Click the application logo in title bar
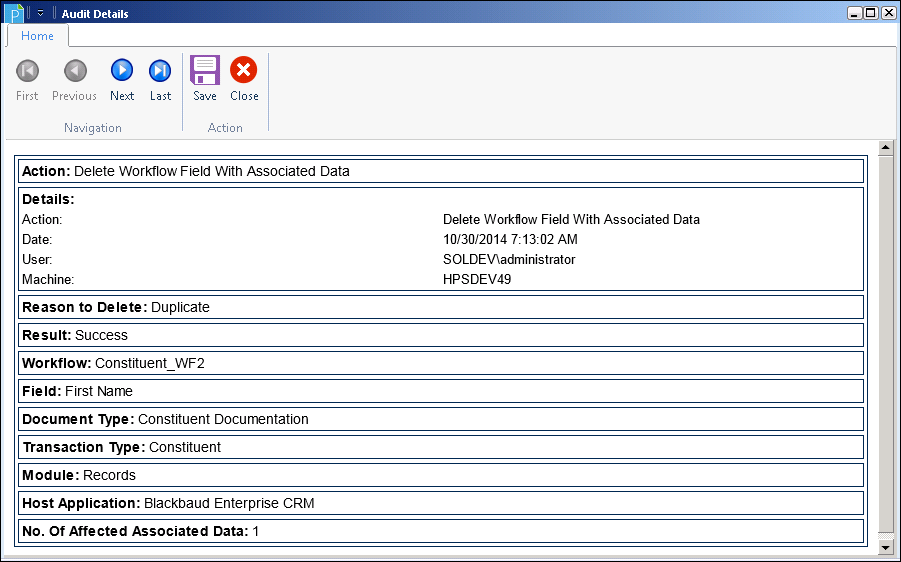901x562 pixels. (14, 13)
